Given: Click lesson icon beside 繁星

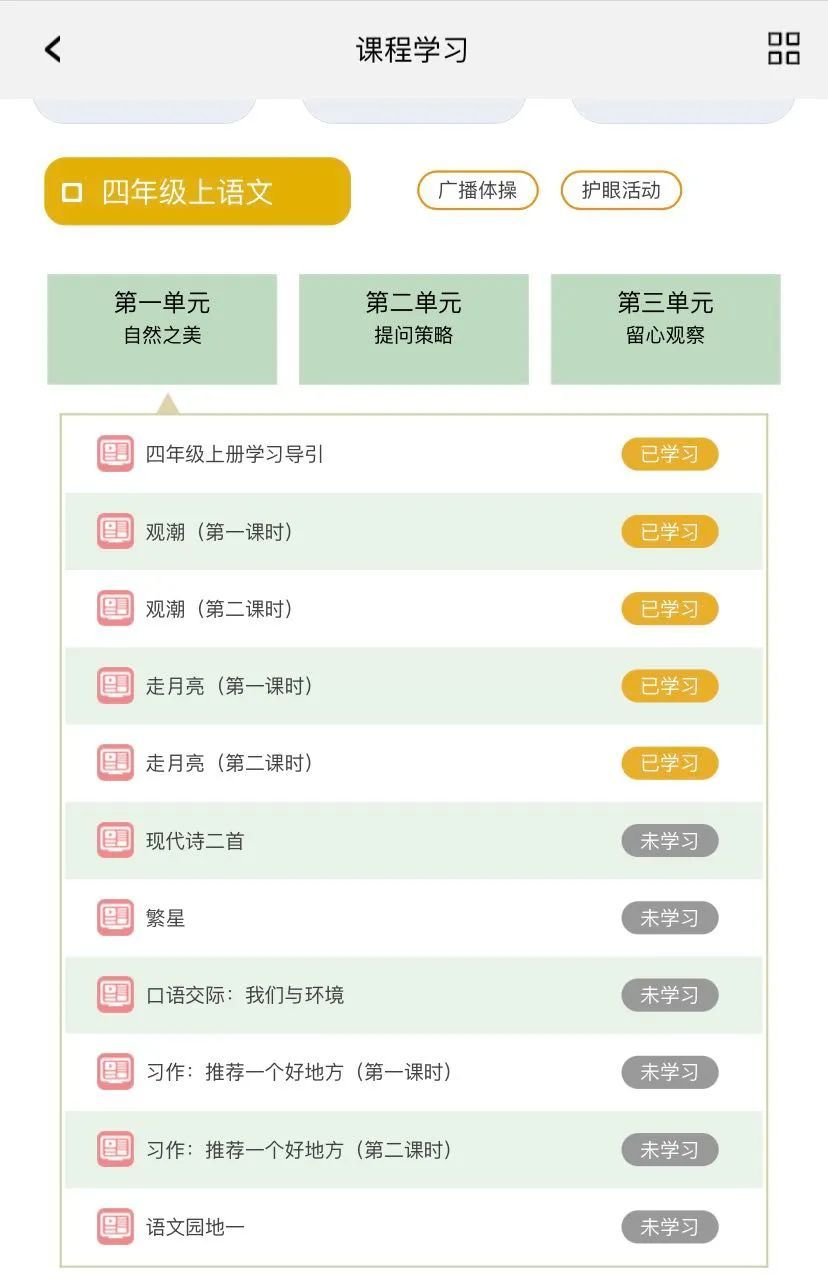Looking at the screenshot, I should (x=115, y=917).
